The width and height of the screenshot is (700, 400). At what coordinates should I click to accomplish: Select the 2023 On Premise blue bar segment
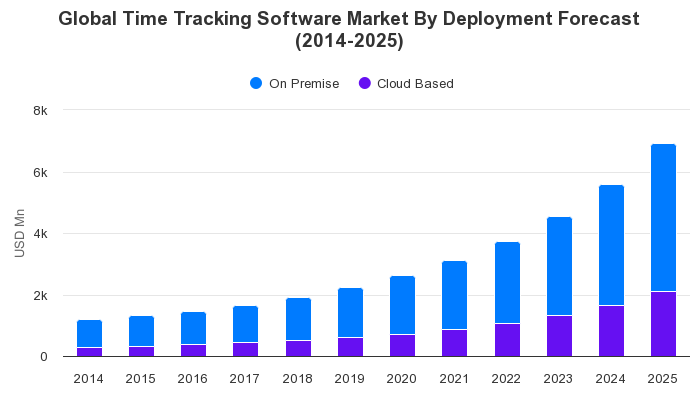point(559,266)
